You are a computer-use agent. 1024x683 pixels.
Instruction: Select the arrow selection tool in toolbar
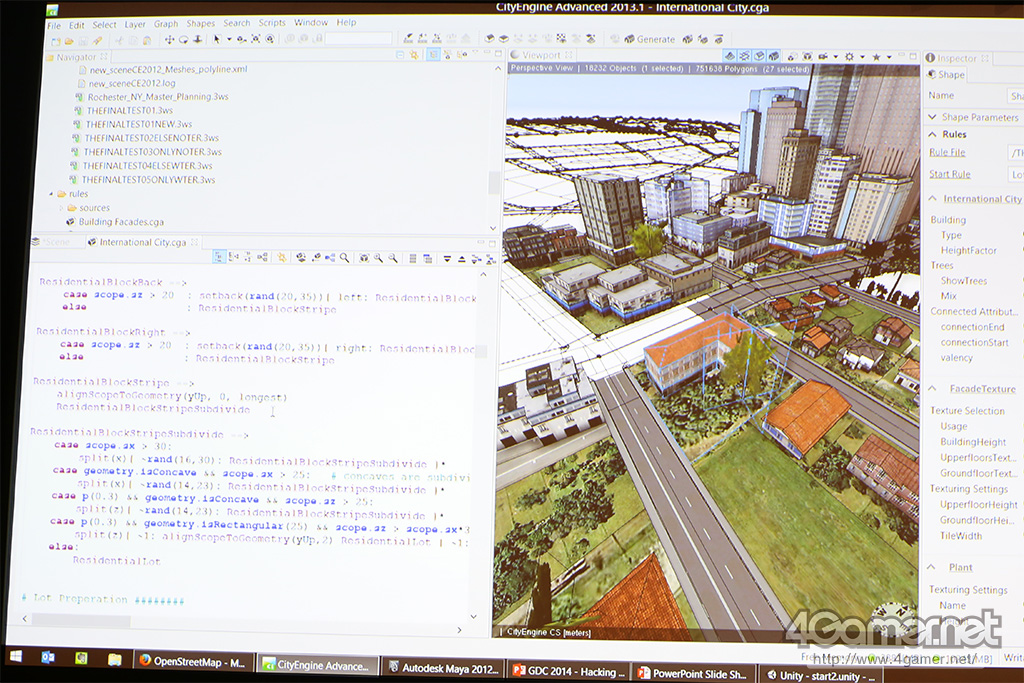[x=215, y=39]
